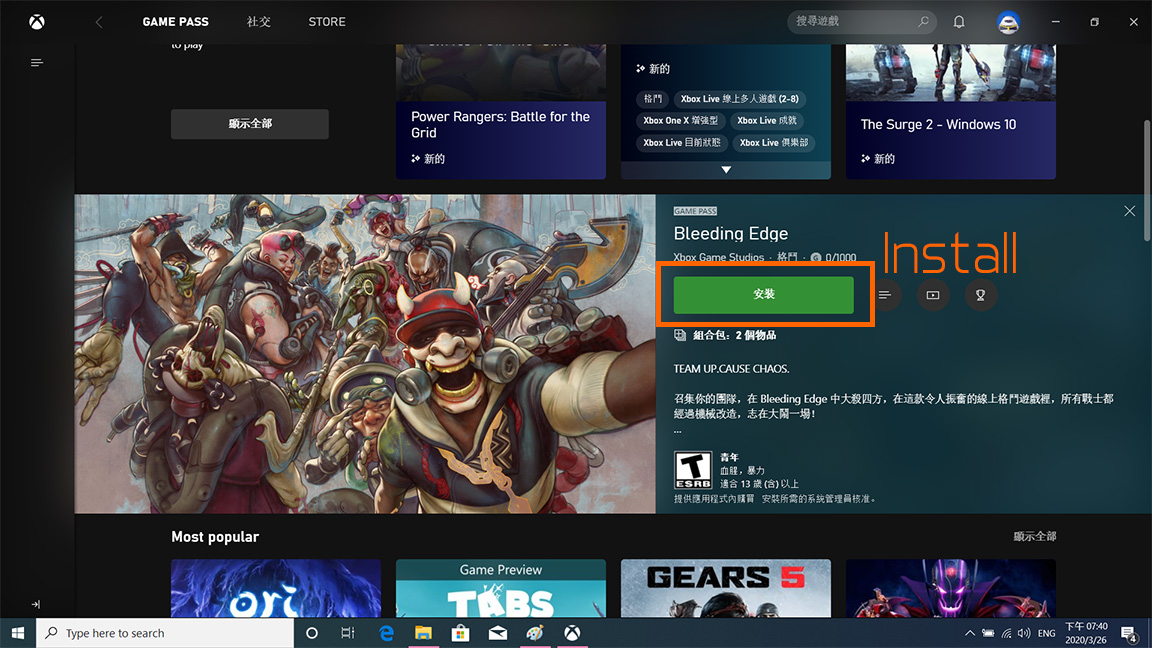Open the profile avatar menu
Image resolution: width=1152 pixels, height=648 pixels.
pyautogui.click(x=1008, y=22)
